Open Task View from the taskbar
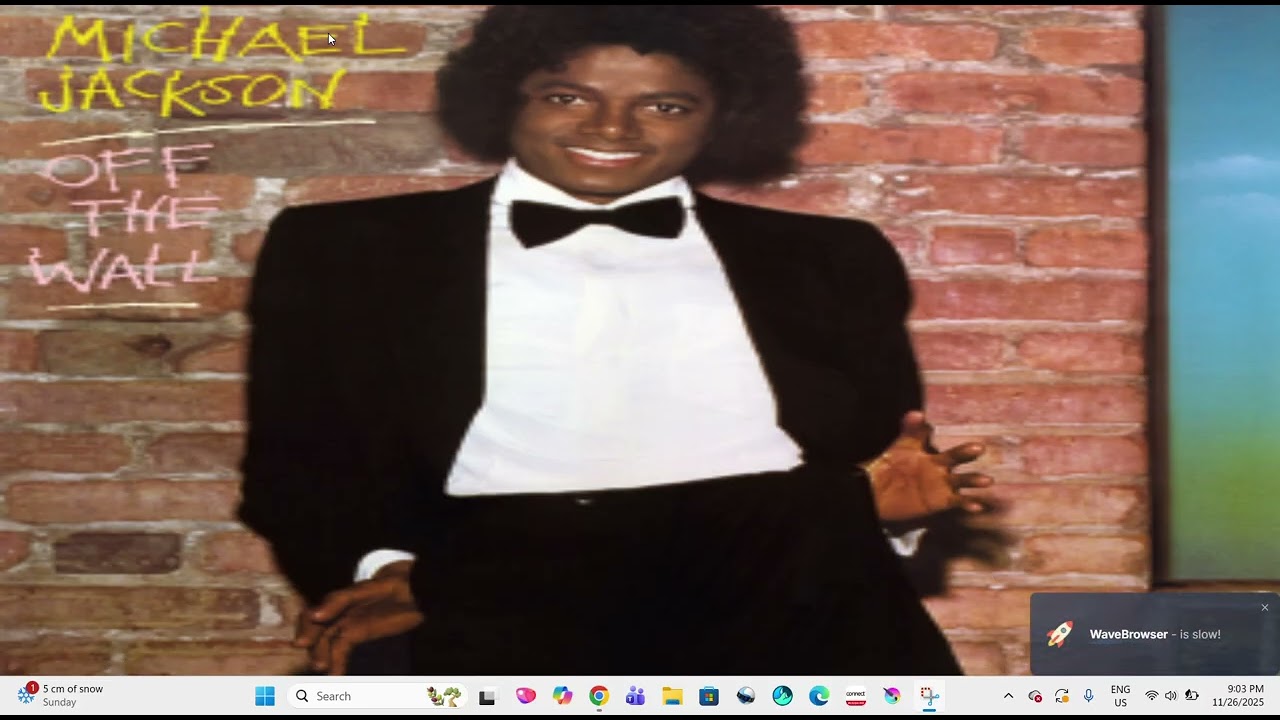The height and width of the screenshot is (720, 1280). click(x=487, y=696)
